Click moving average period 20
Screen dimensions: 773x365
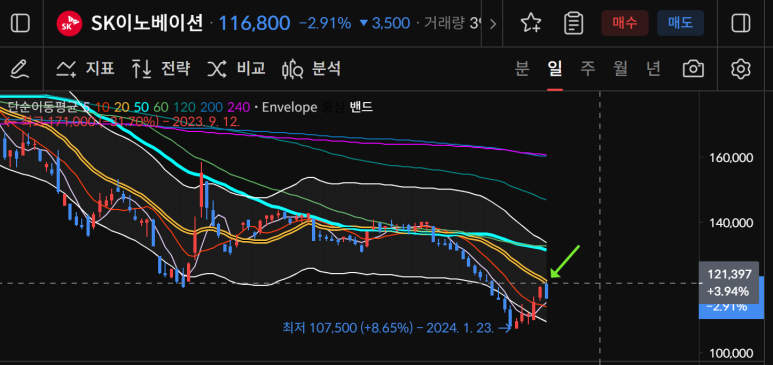[x=121, y=107]
